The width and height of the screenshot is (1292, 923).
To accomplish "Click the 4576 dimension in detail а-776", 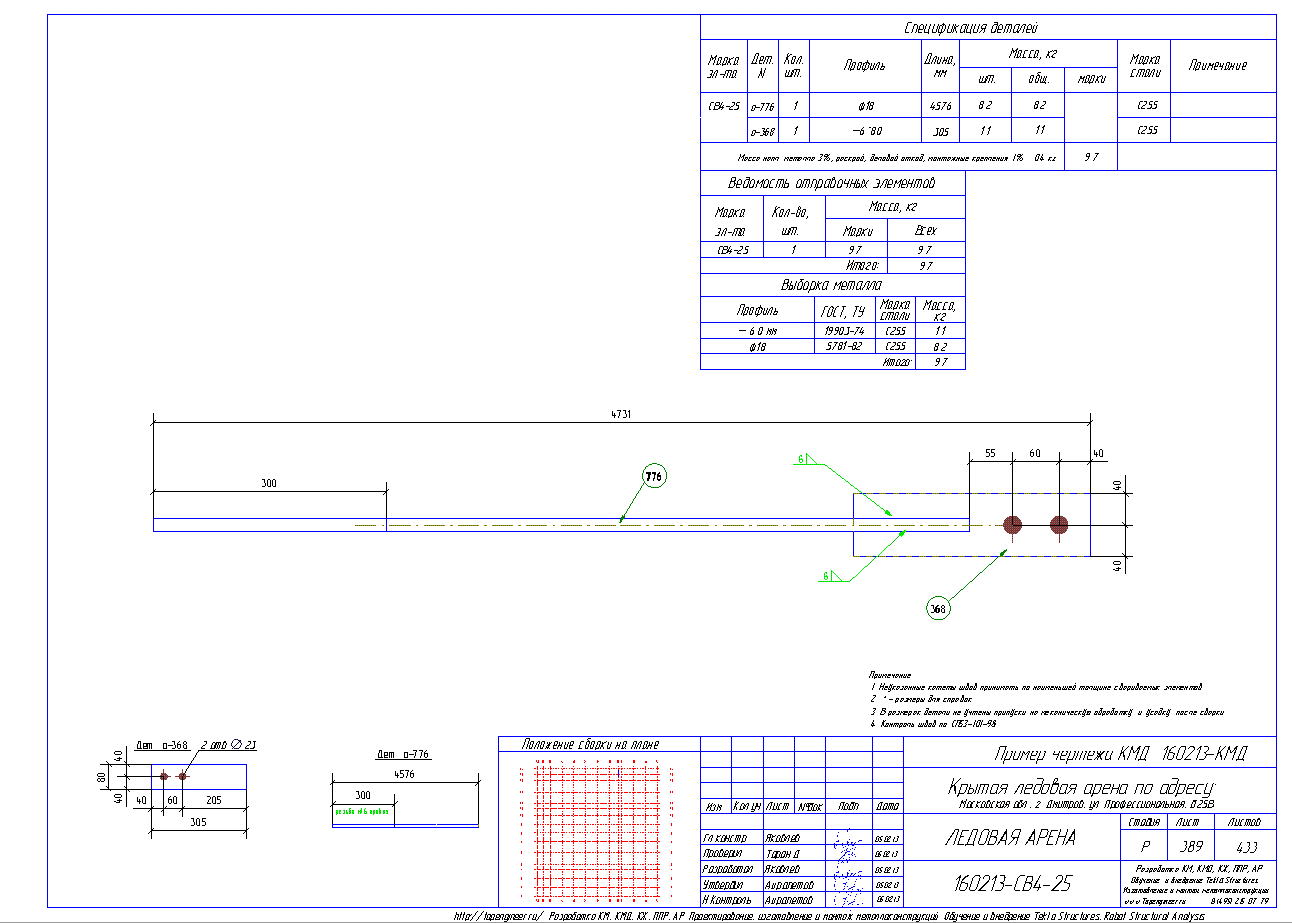I will [405, 774].
